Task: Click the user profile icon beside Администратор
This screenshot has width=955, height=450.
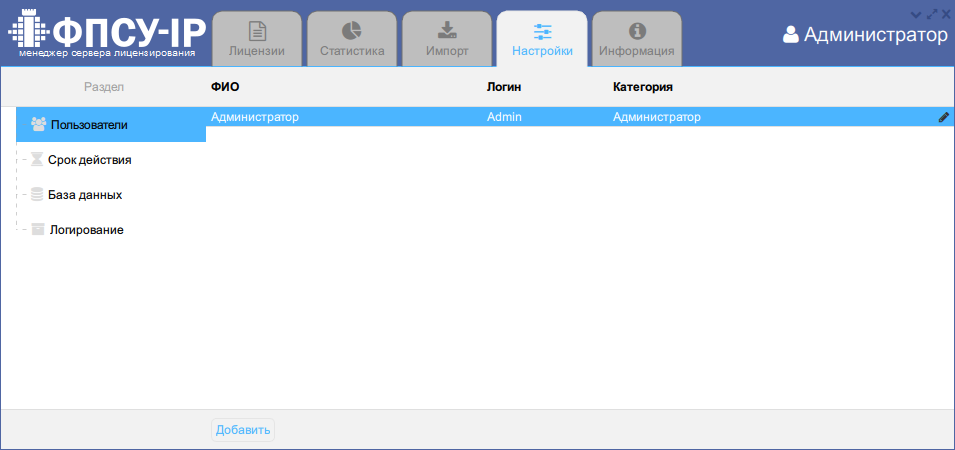Action: 791,35
